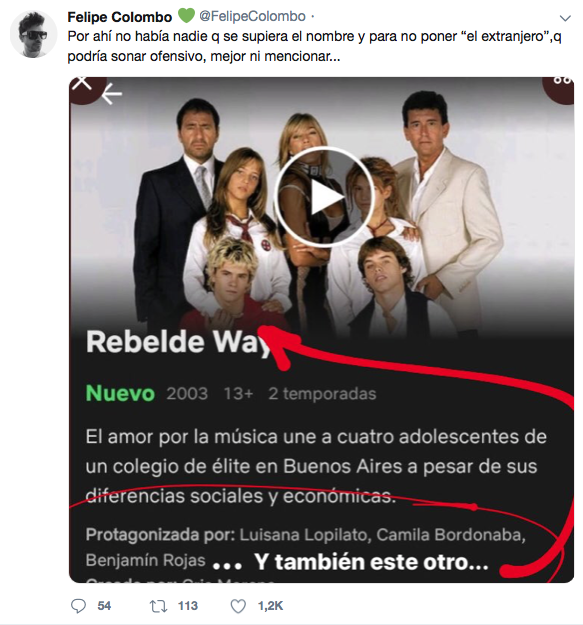Image resolution: width=583 pixels, height=625 pixels.
Task: Click the 54 replies count
Action: coord(104,606)
